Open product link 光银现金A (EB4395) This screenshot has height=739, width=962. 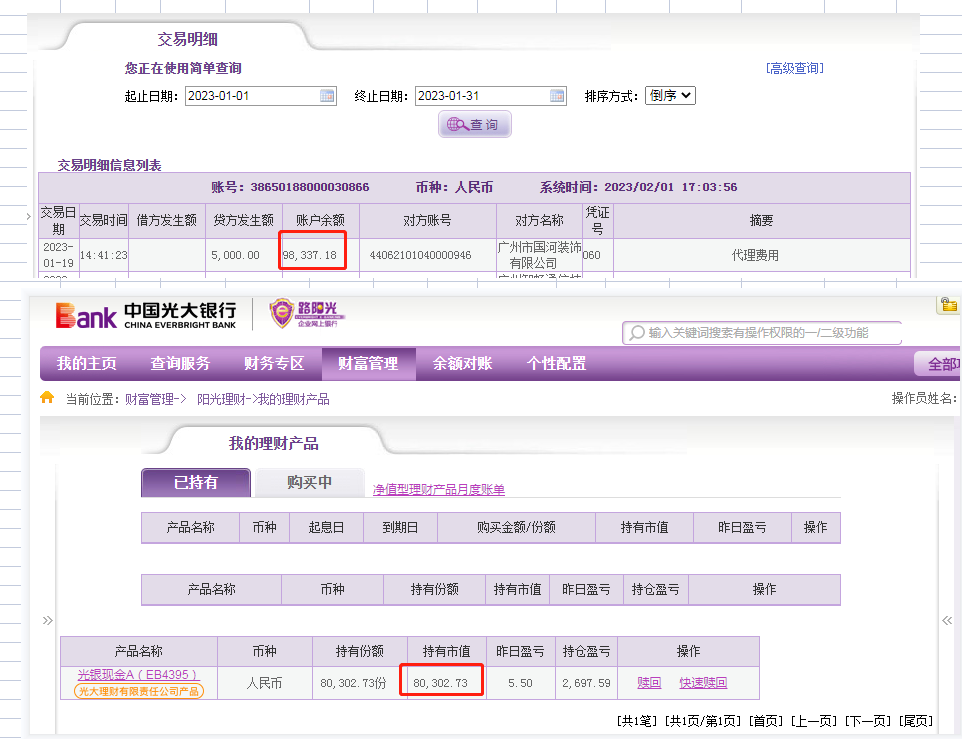tap(139, 675)
